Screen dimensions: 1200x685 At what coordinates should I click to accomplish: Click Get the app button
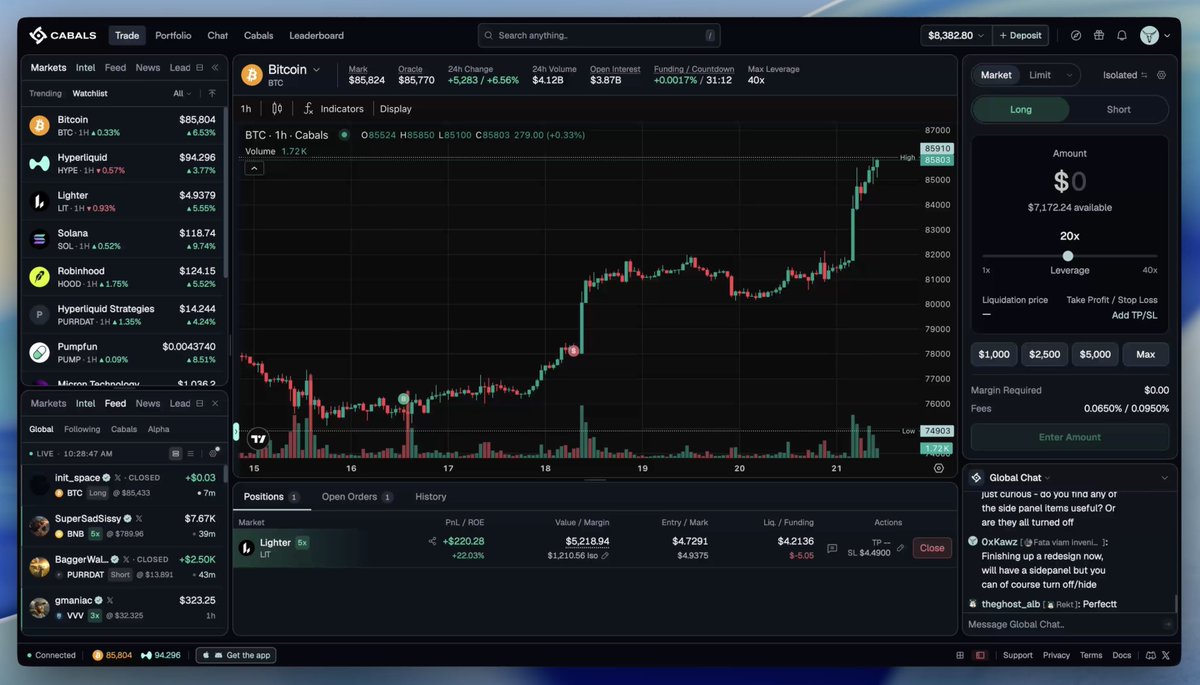[235, 655]
